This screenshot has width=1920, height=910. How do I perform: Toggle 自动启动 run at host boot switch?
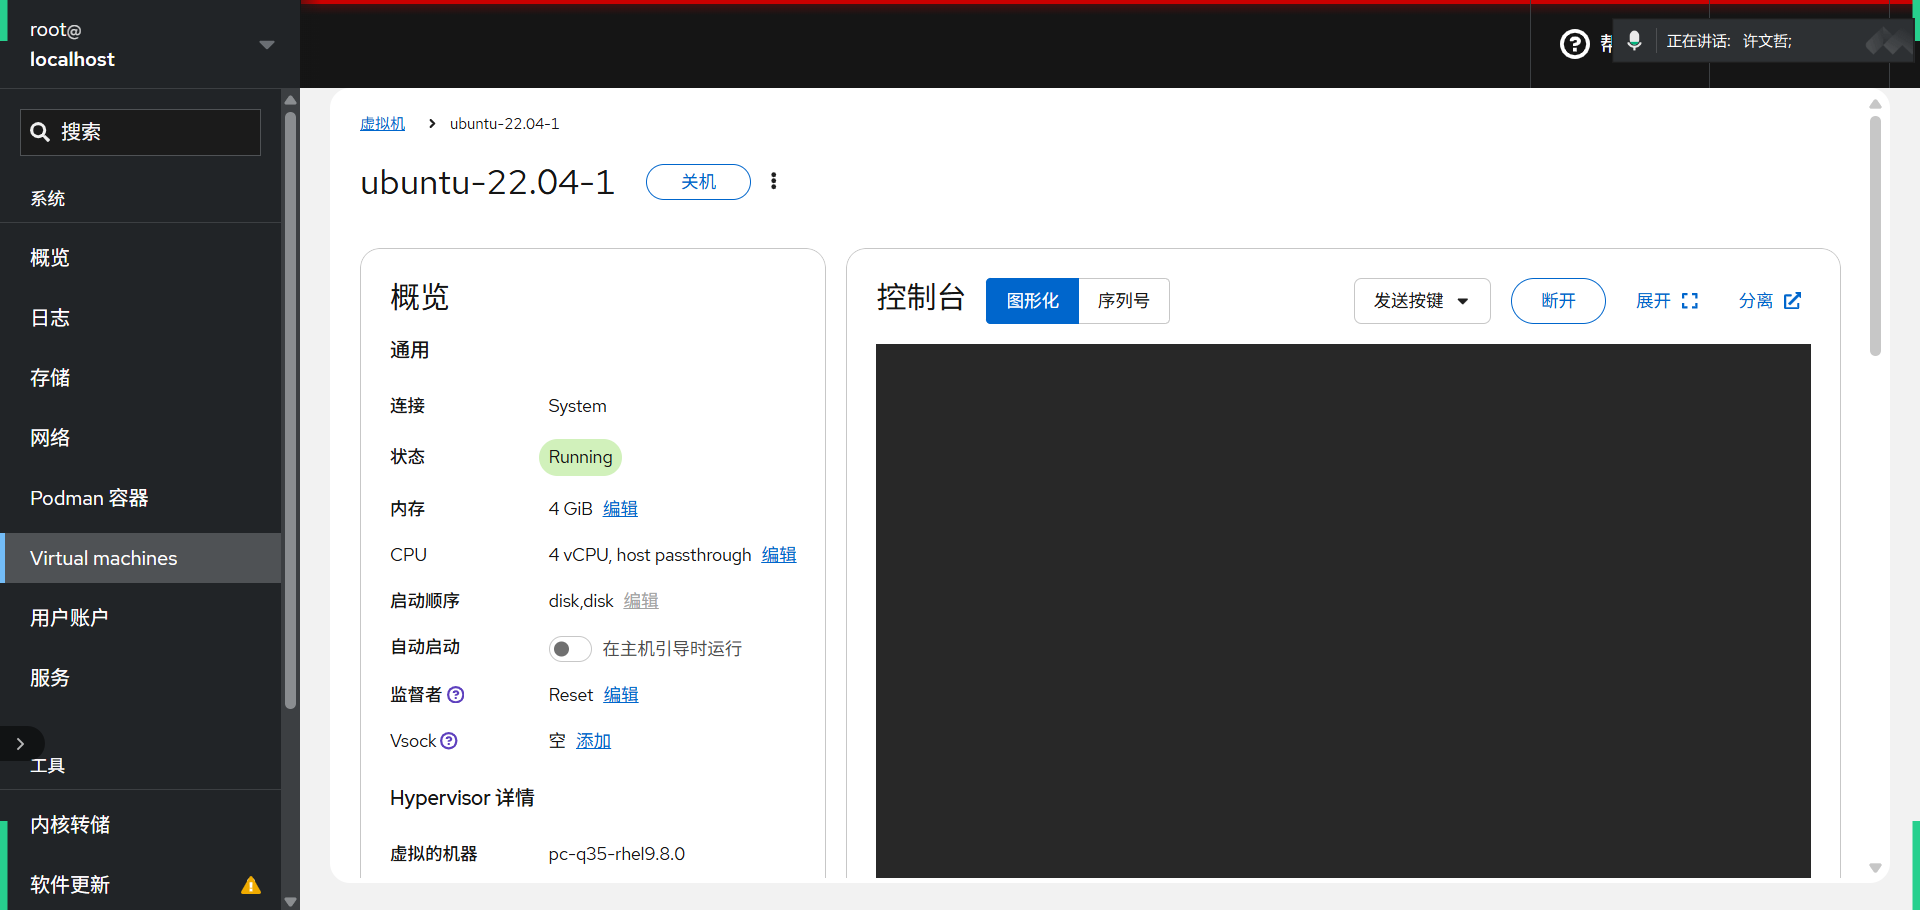(570, 649)
